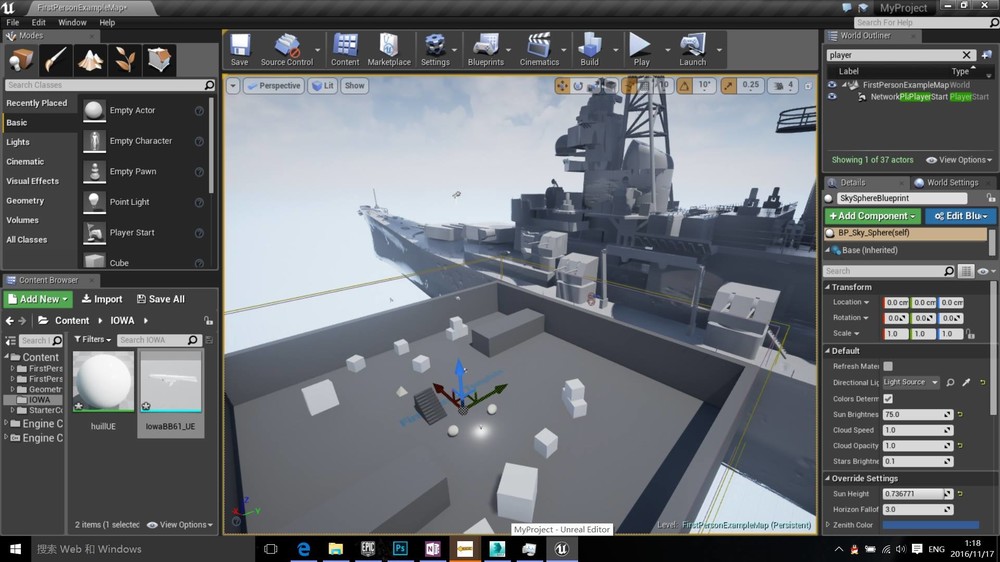Viewport: 1000px width, 562px height.
Task: Click Show button in viewport
Action: pyautogui.click(x=355, y=85)
